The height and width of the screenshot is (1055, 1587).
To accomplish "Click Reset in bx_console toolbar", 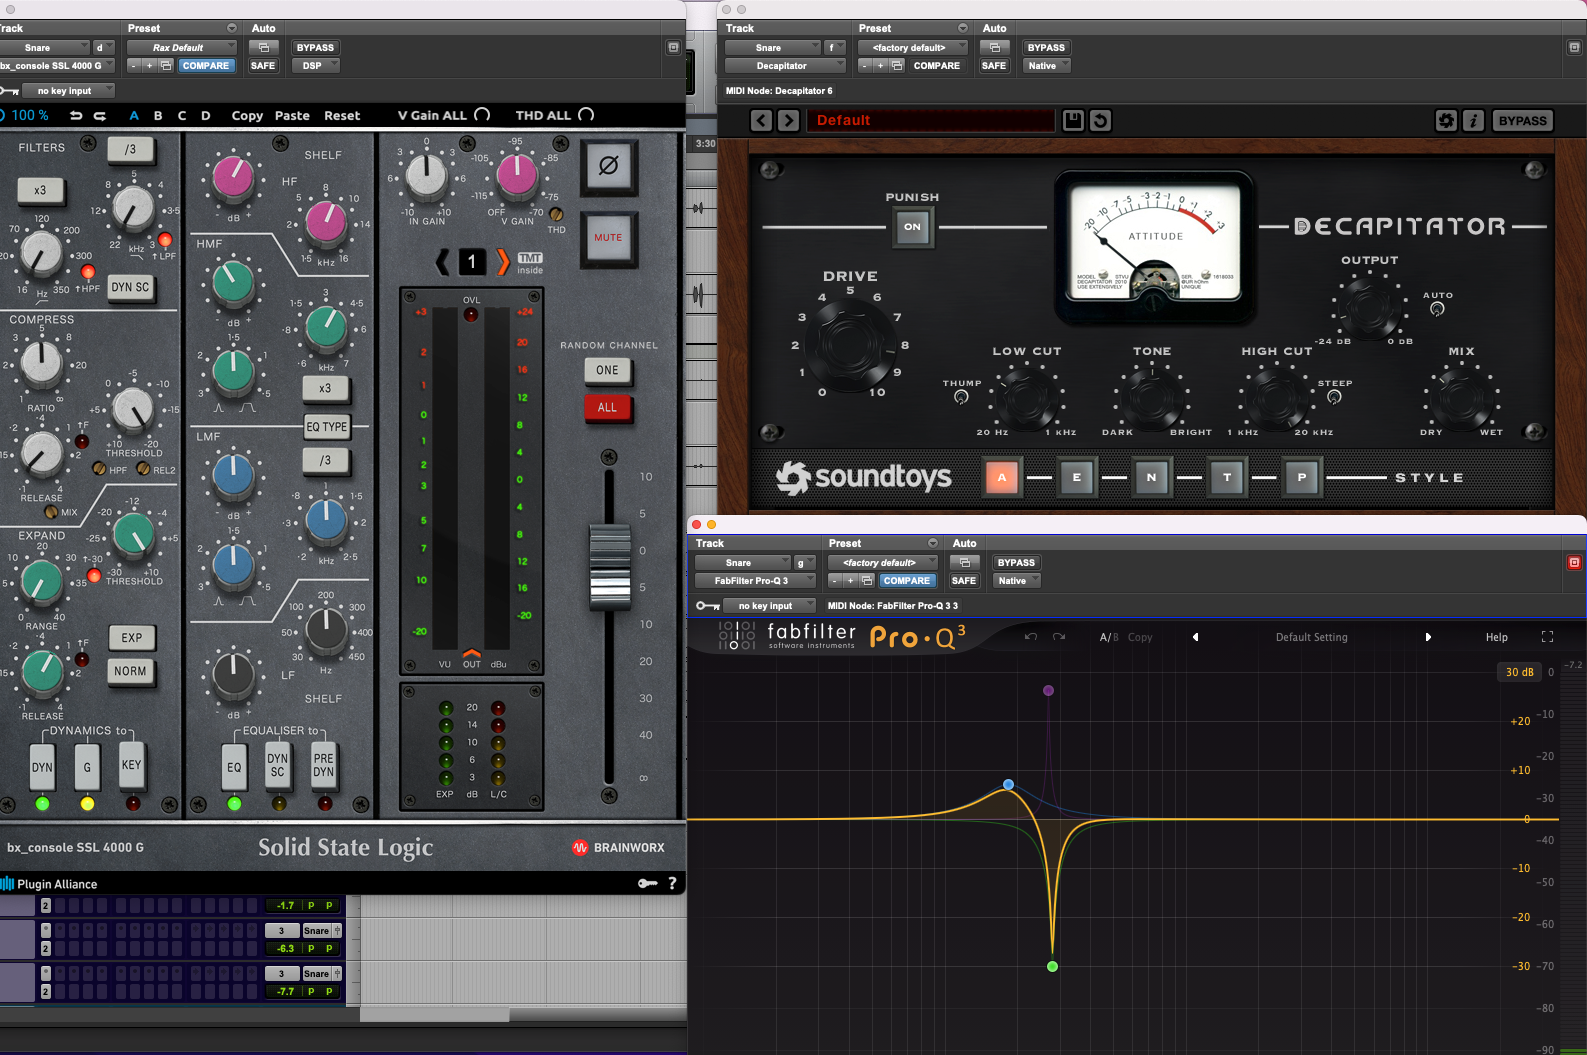I will [x=342, y=116].
